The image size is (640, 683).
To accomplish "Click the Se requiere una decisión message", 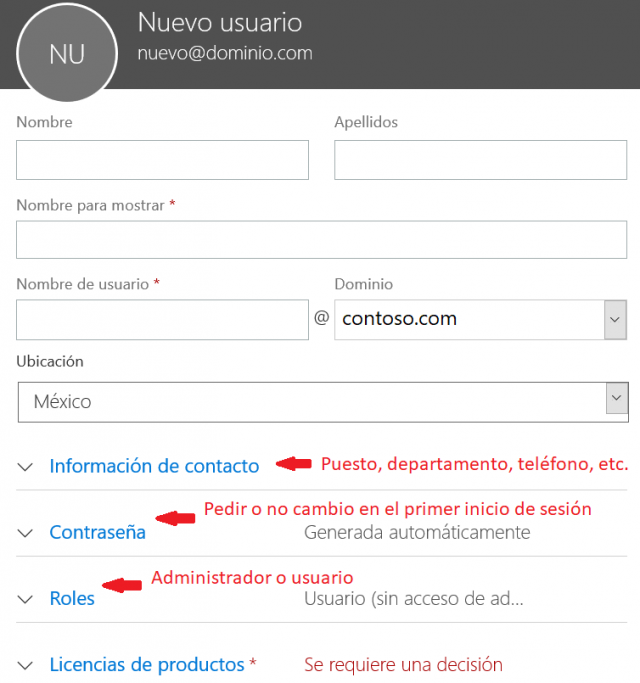I will 403,665.
